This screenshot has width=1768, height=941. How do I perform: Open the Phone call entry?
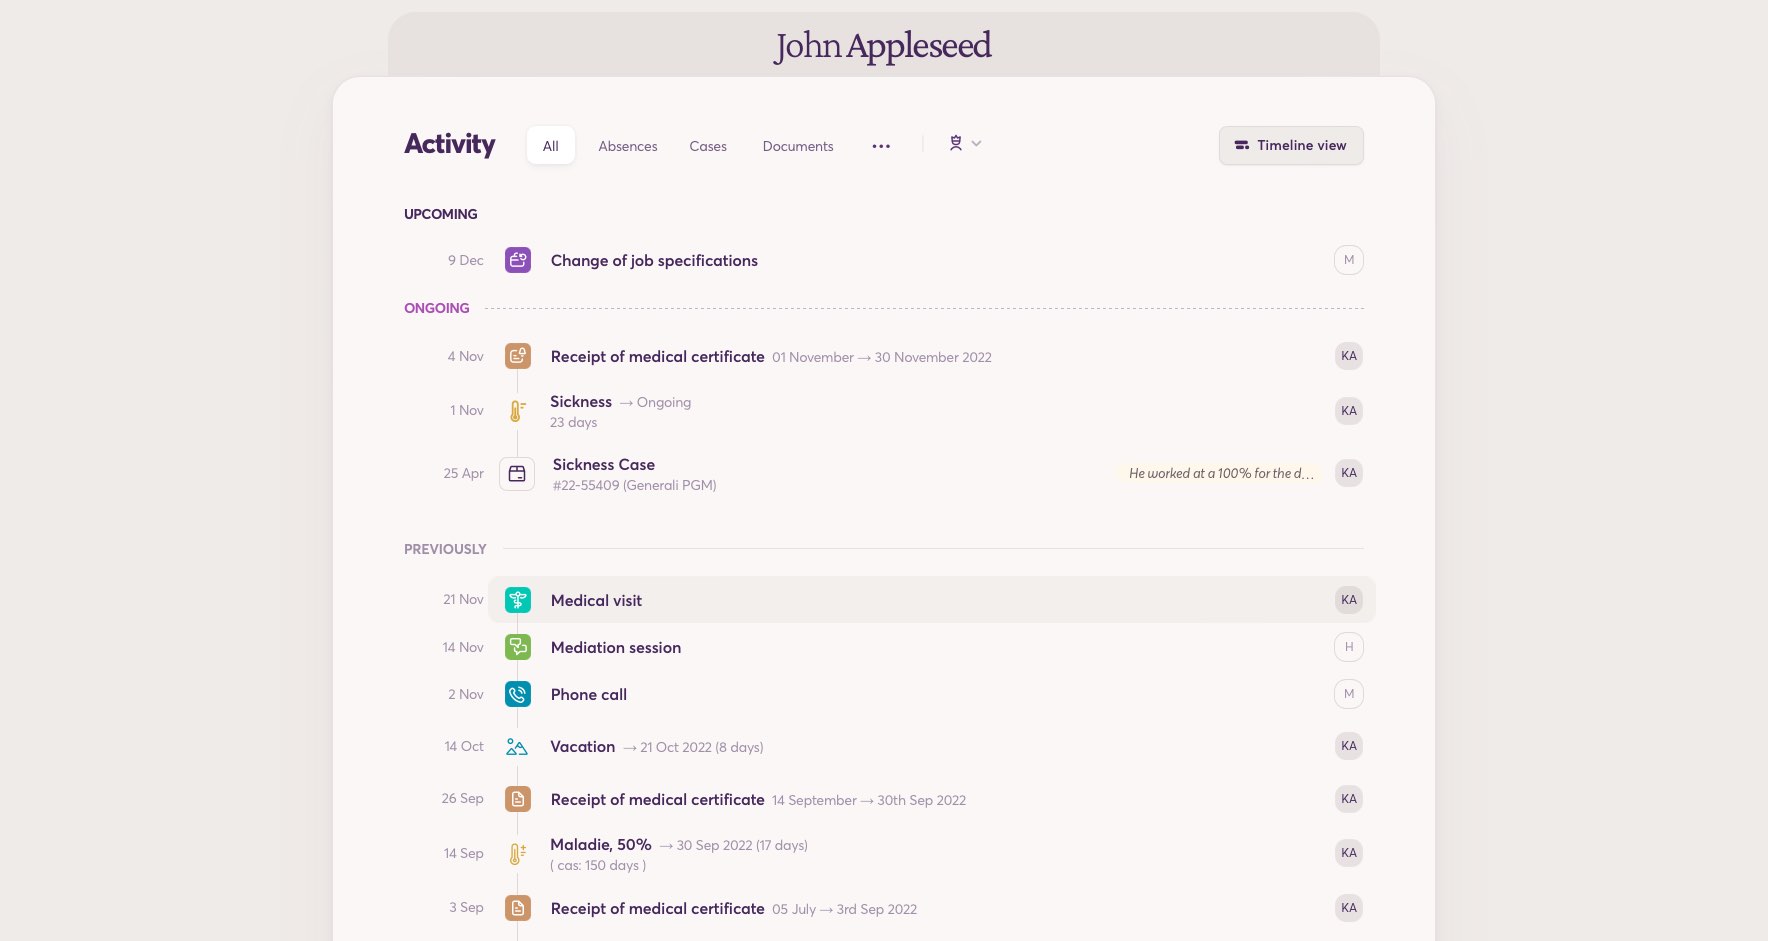pos(589,695)
